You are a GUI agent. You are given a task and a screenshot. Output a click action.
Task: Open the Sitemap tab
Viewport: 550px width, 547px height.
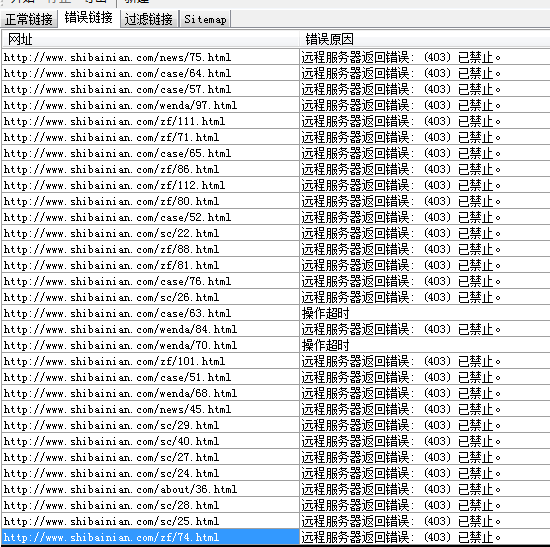coord(205,19)
